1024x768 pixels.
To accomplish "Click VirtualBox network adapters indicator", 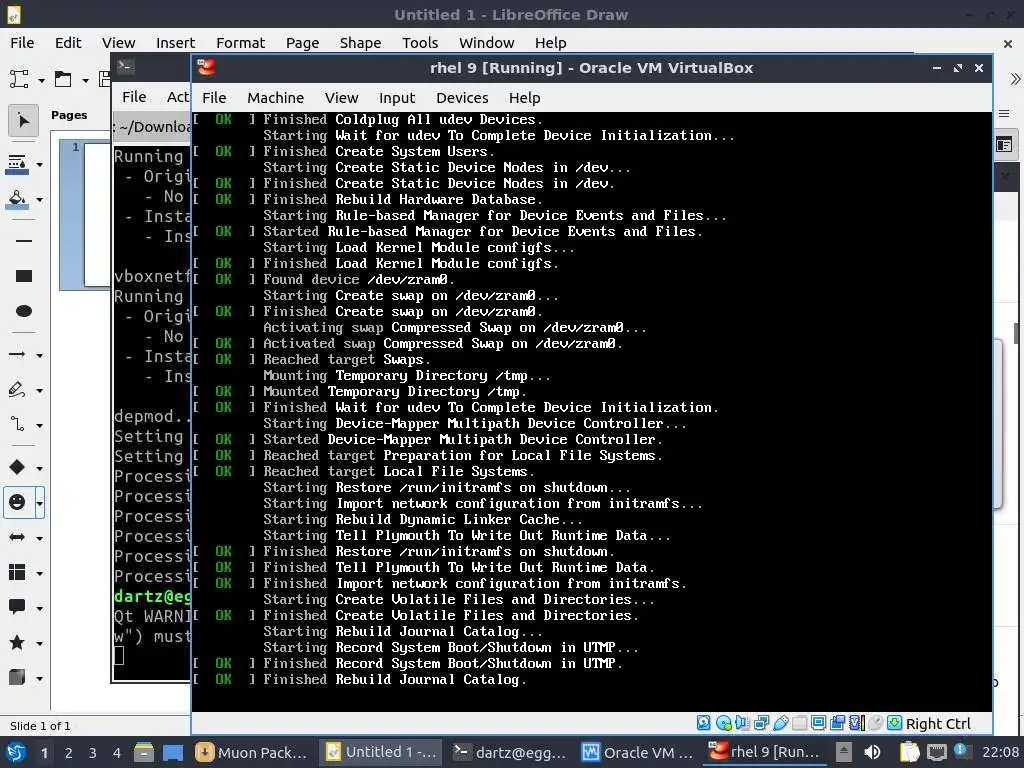I will point(761,723).
